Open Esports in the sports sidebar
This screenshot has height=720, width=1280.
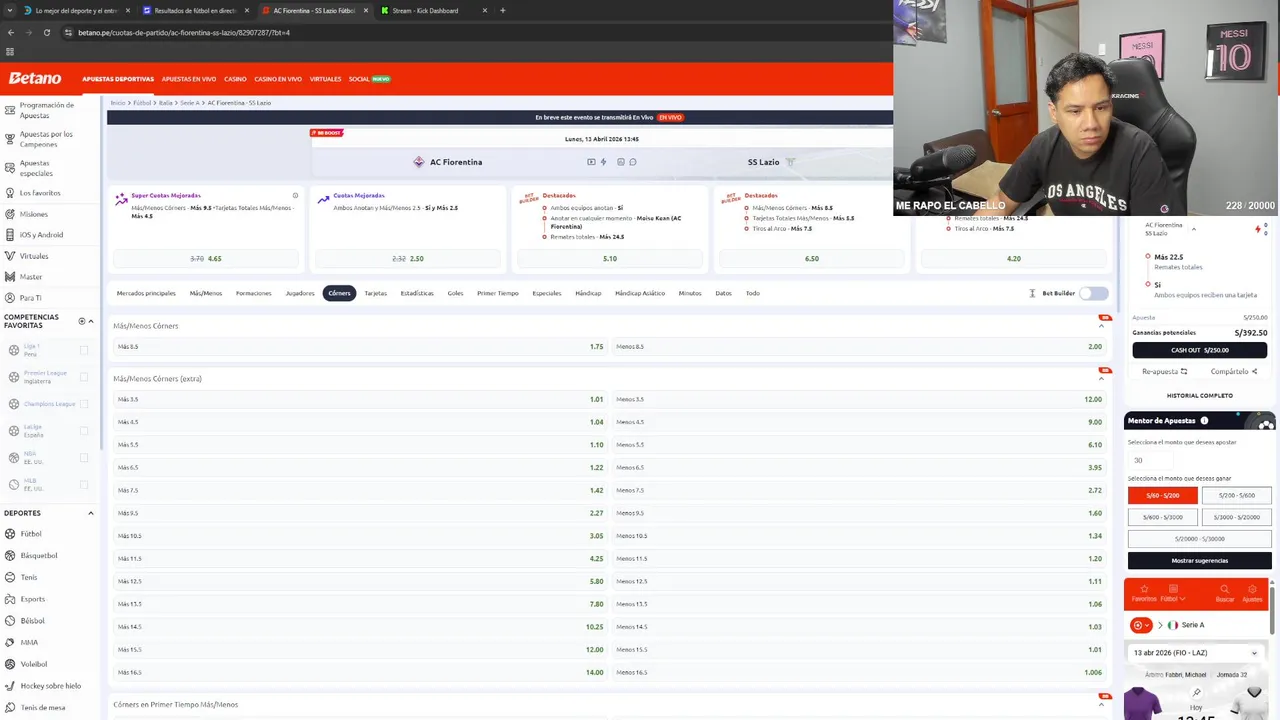point(32,599)
